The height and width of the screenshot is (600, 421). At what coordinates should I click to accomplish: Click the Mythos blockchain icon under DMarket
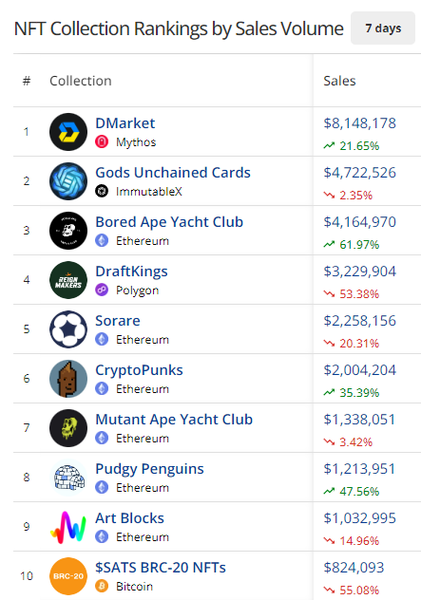[101, 142]
